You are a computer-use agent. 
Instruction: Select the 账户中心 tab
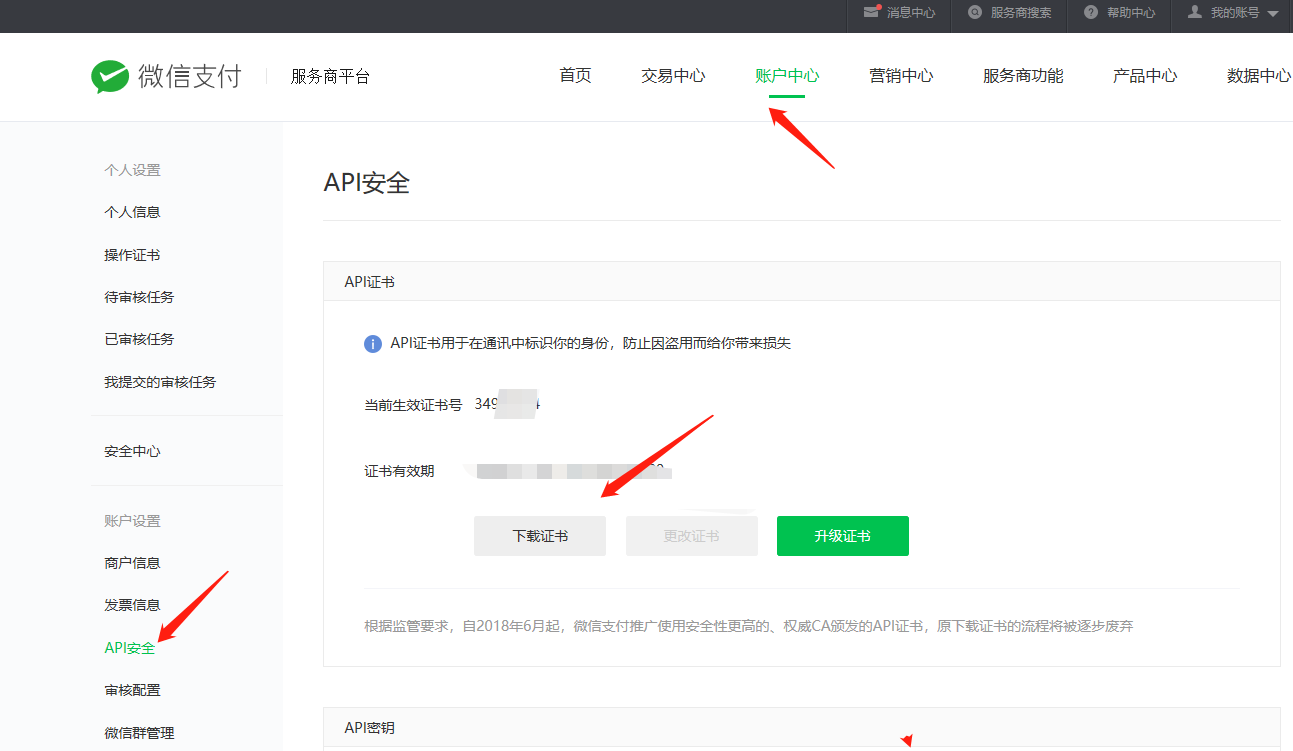787,76
